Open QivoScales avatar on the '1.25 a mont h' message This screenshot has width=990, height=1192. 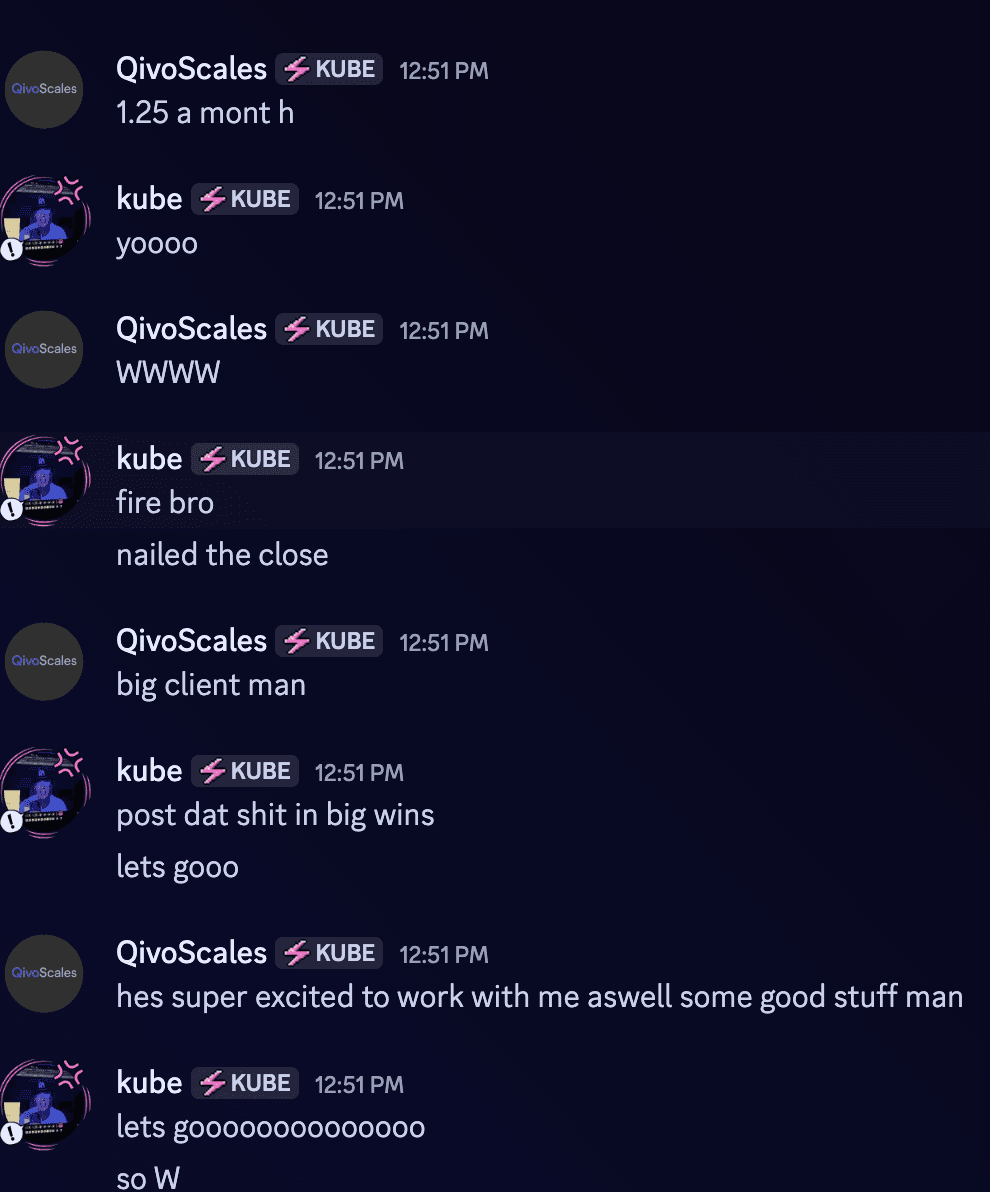(44, 90)
